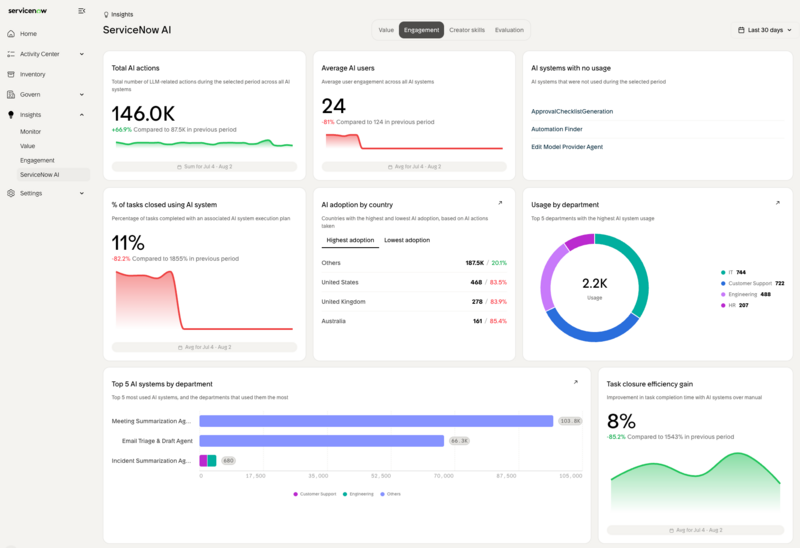Open ApprovalChecklistGeneration link
The width and height of the screenshot is (800, 548).
coord(572,111)
